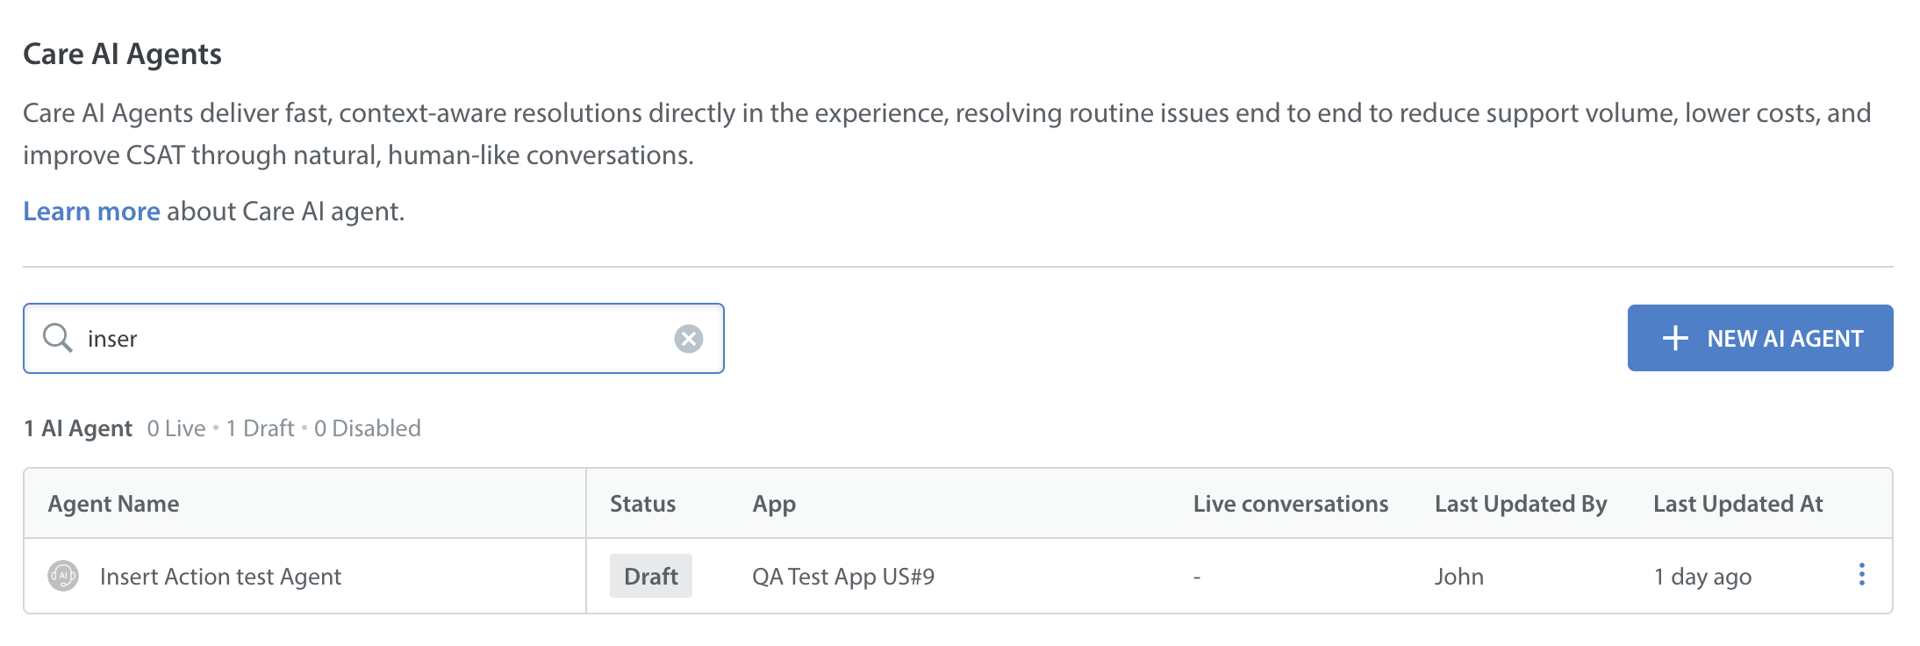
Task: Clear the search field with the X icon
Action: (x=688, y=339)
